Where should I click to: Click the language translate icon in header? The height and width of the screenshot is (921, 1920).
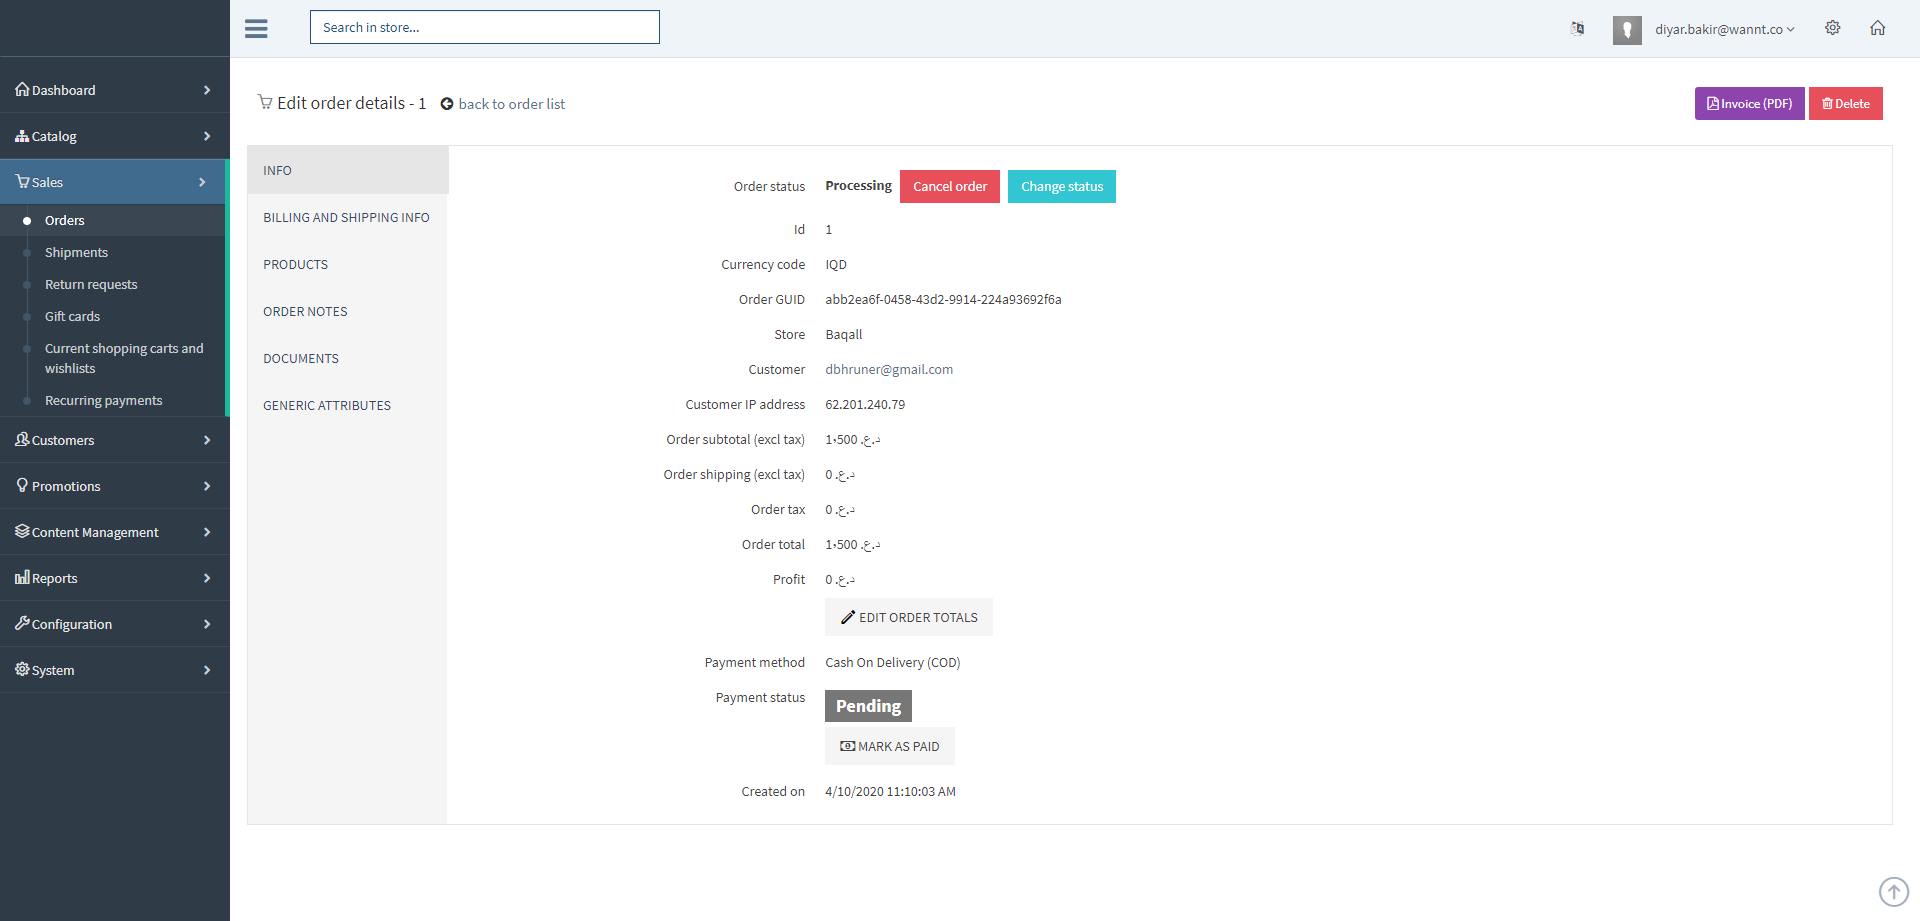click(1577, 28)
